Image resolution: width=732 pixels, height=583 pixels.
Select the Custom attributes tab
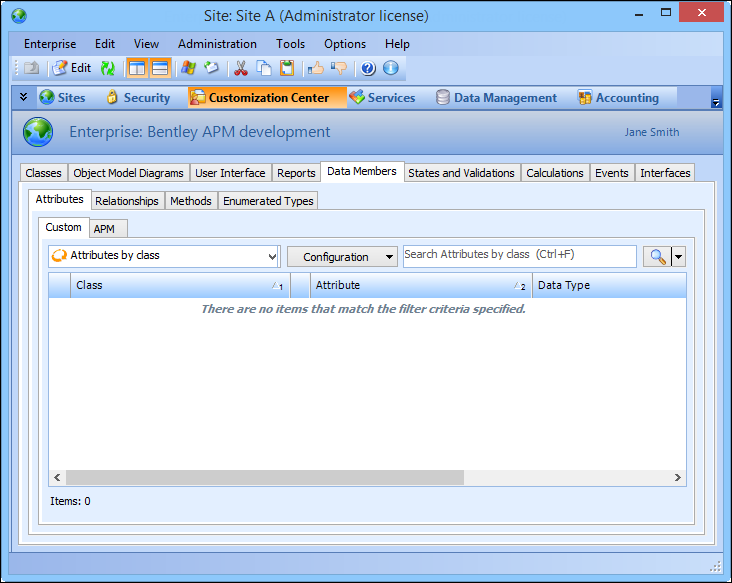click(63, 227)
